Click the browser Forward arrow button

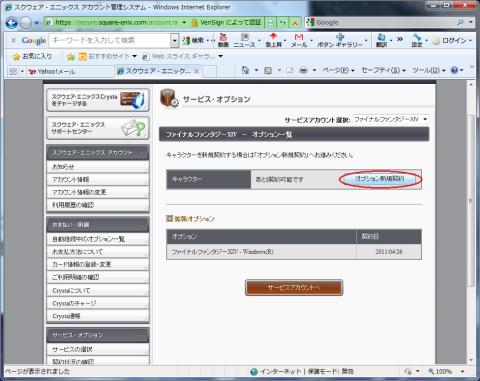[x=26, y=23]
